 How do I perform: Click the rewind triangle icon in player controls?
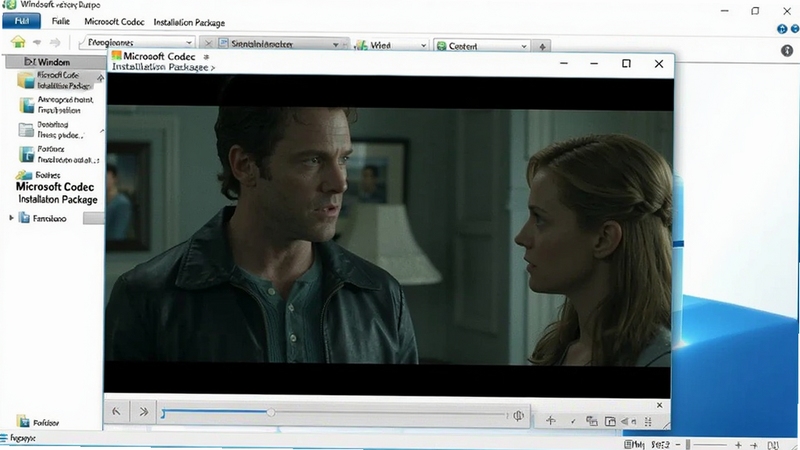(625, 421)
